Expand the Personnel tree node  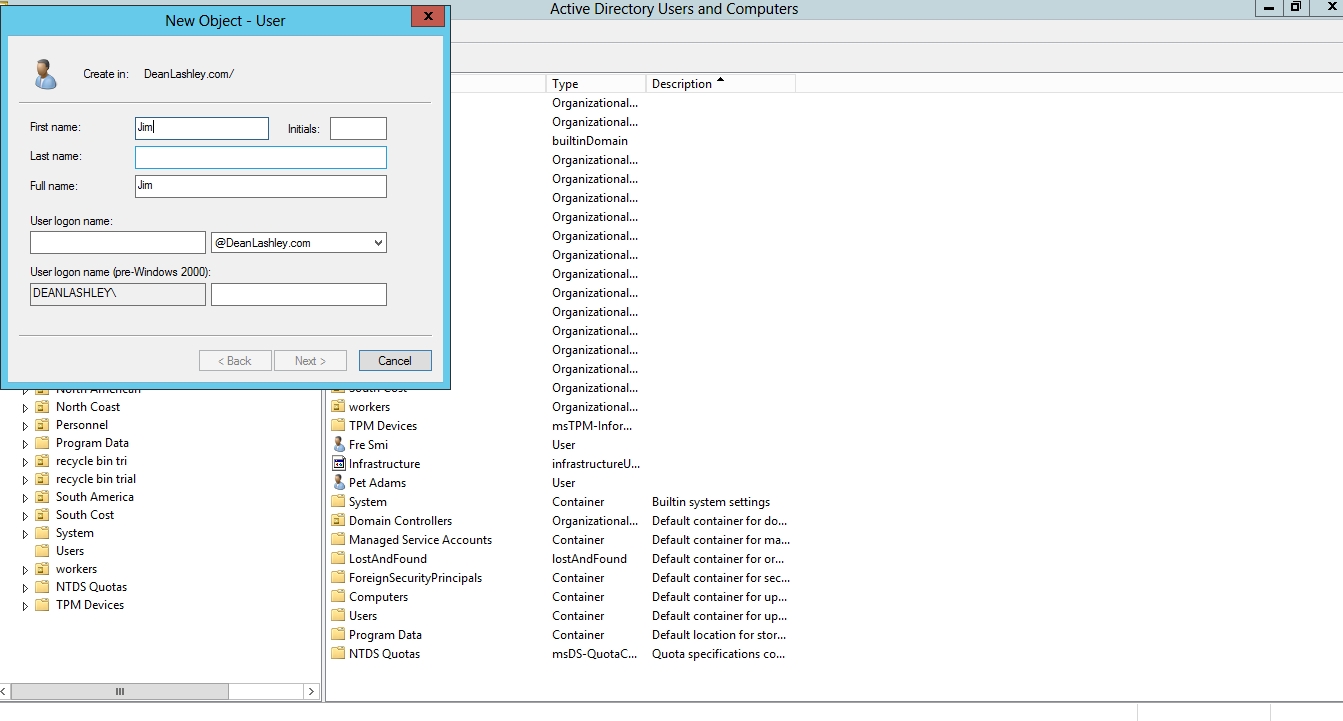click(x=26, y=425)
